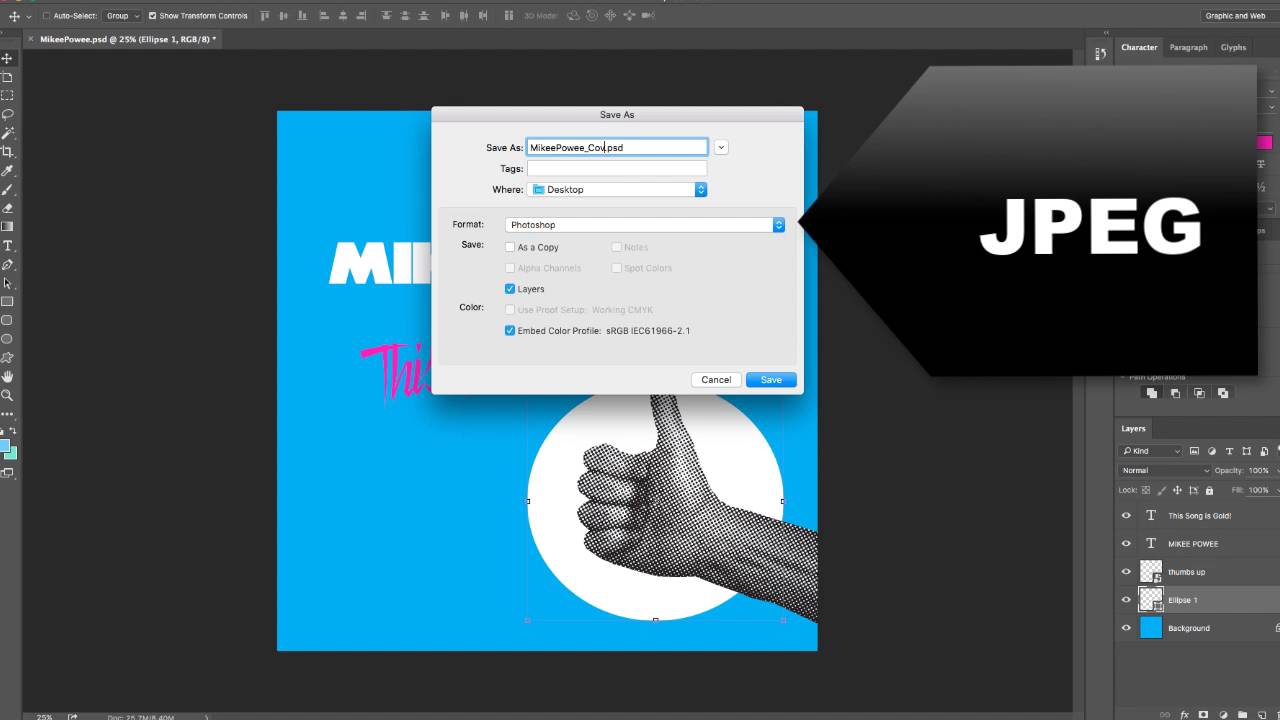Uncheck Show Transform Controls
The height and width of the screenshot is (720, 1280).
tap(152, 16)
